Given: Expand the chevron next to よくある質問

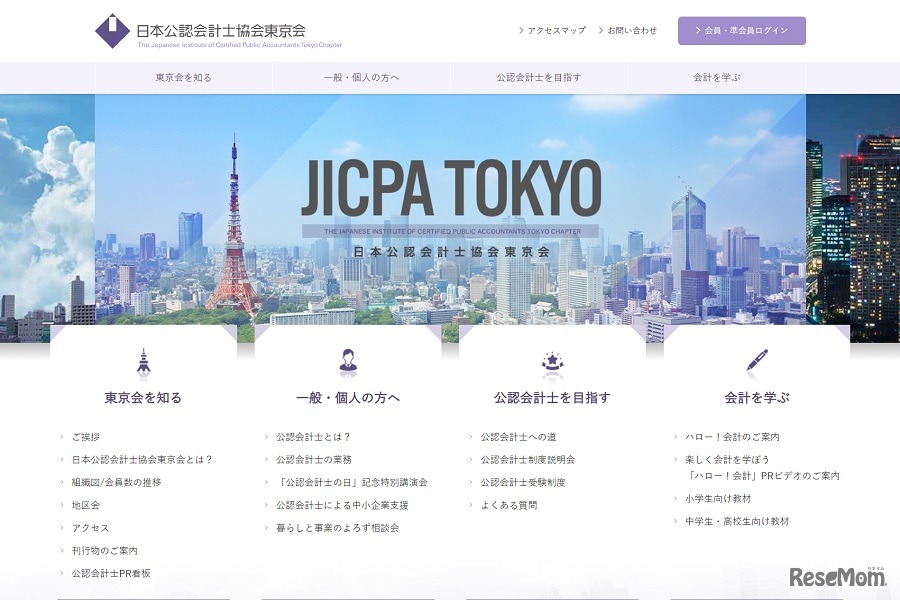Looking at the screenshot, I should (x=468, y=503).
